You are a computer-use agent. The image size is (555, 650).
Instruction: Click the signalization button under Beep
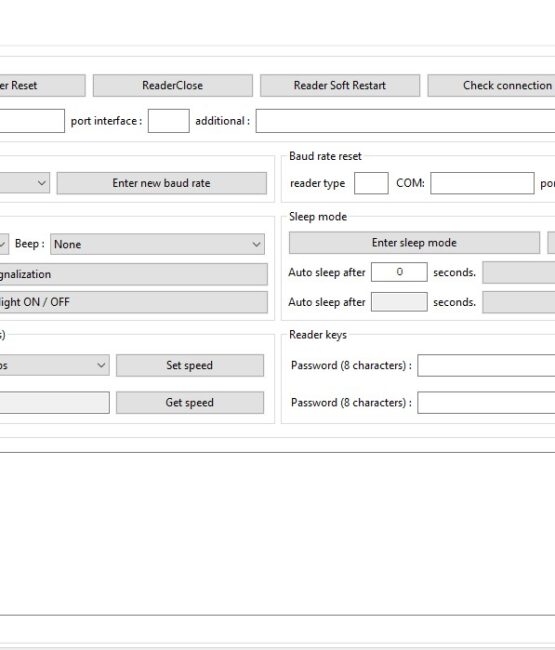click(133, 274)
